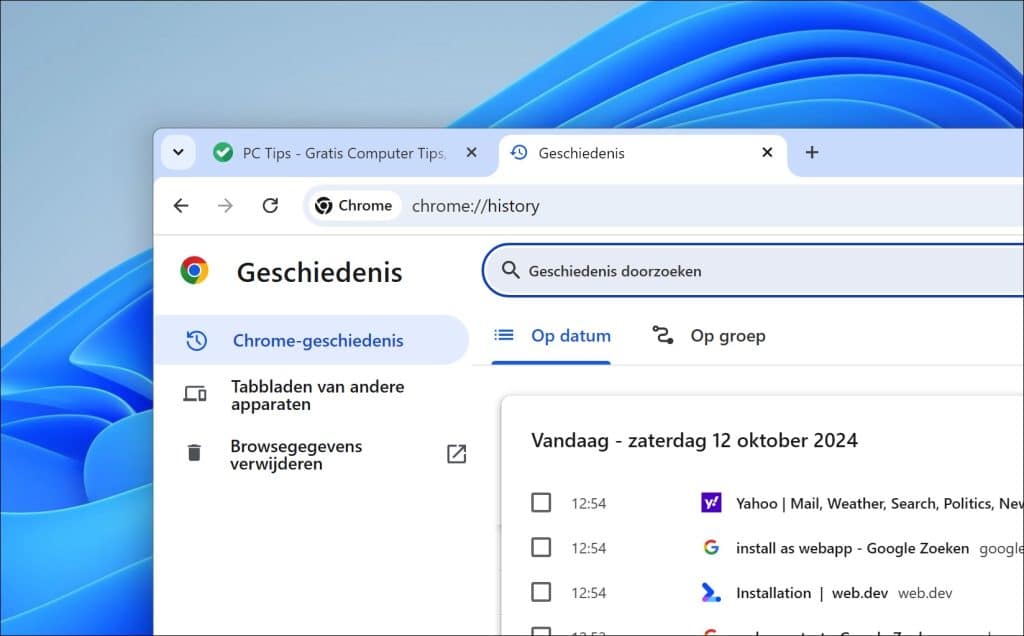
Task: Click the web.dev domain label text
Action: pyautogui.click(x=925, y=593)
